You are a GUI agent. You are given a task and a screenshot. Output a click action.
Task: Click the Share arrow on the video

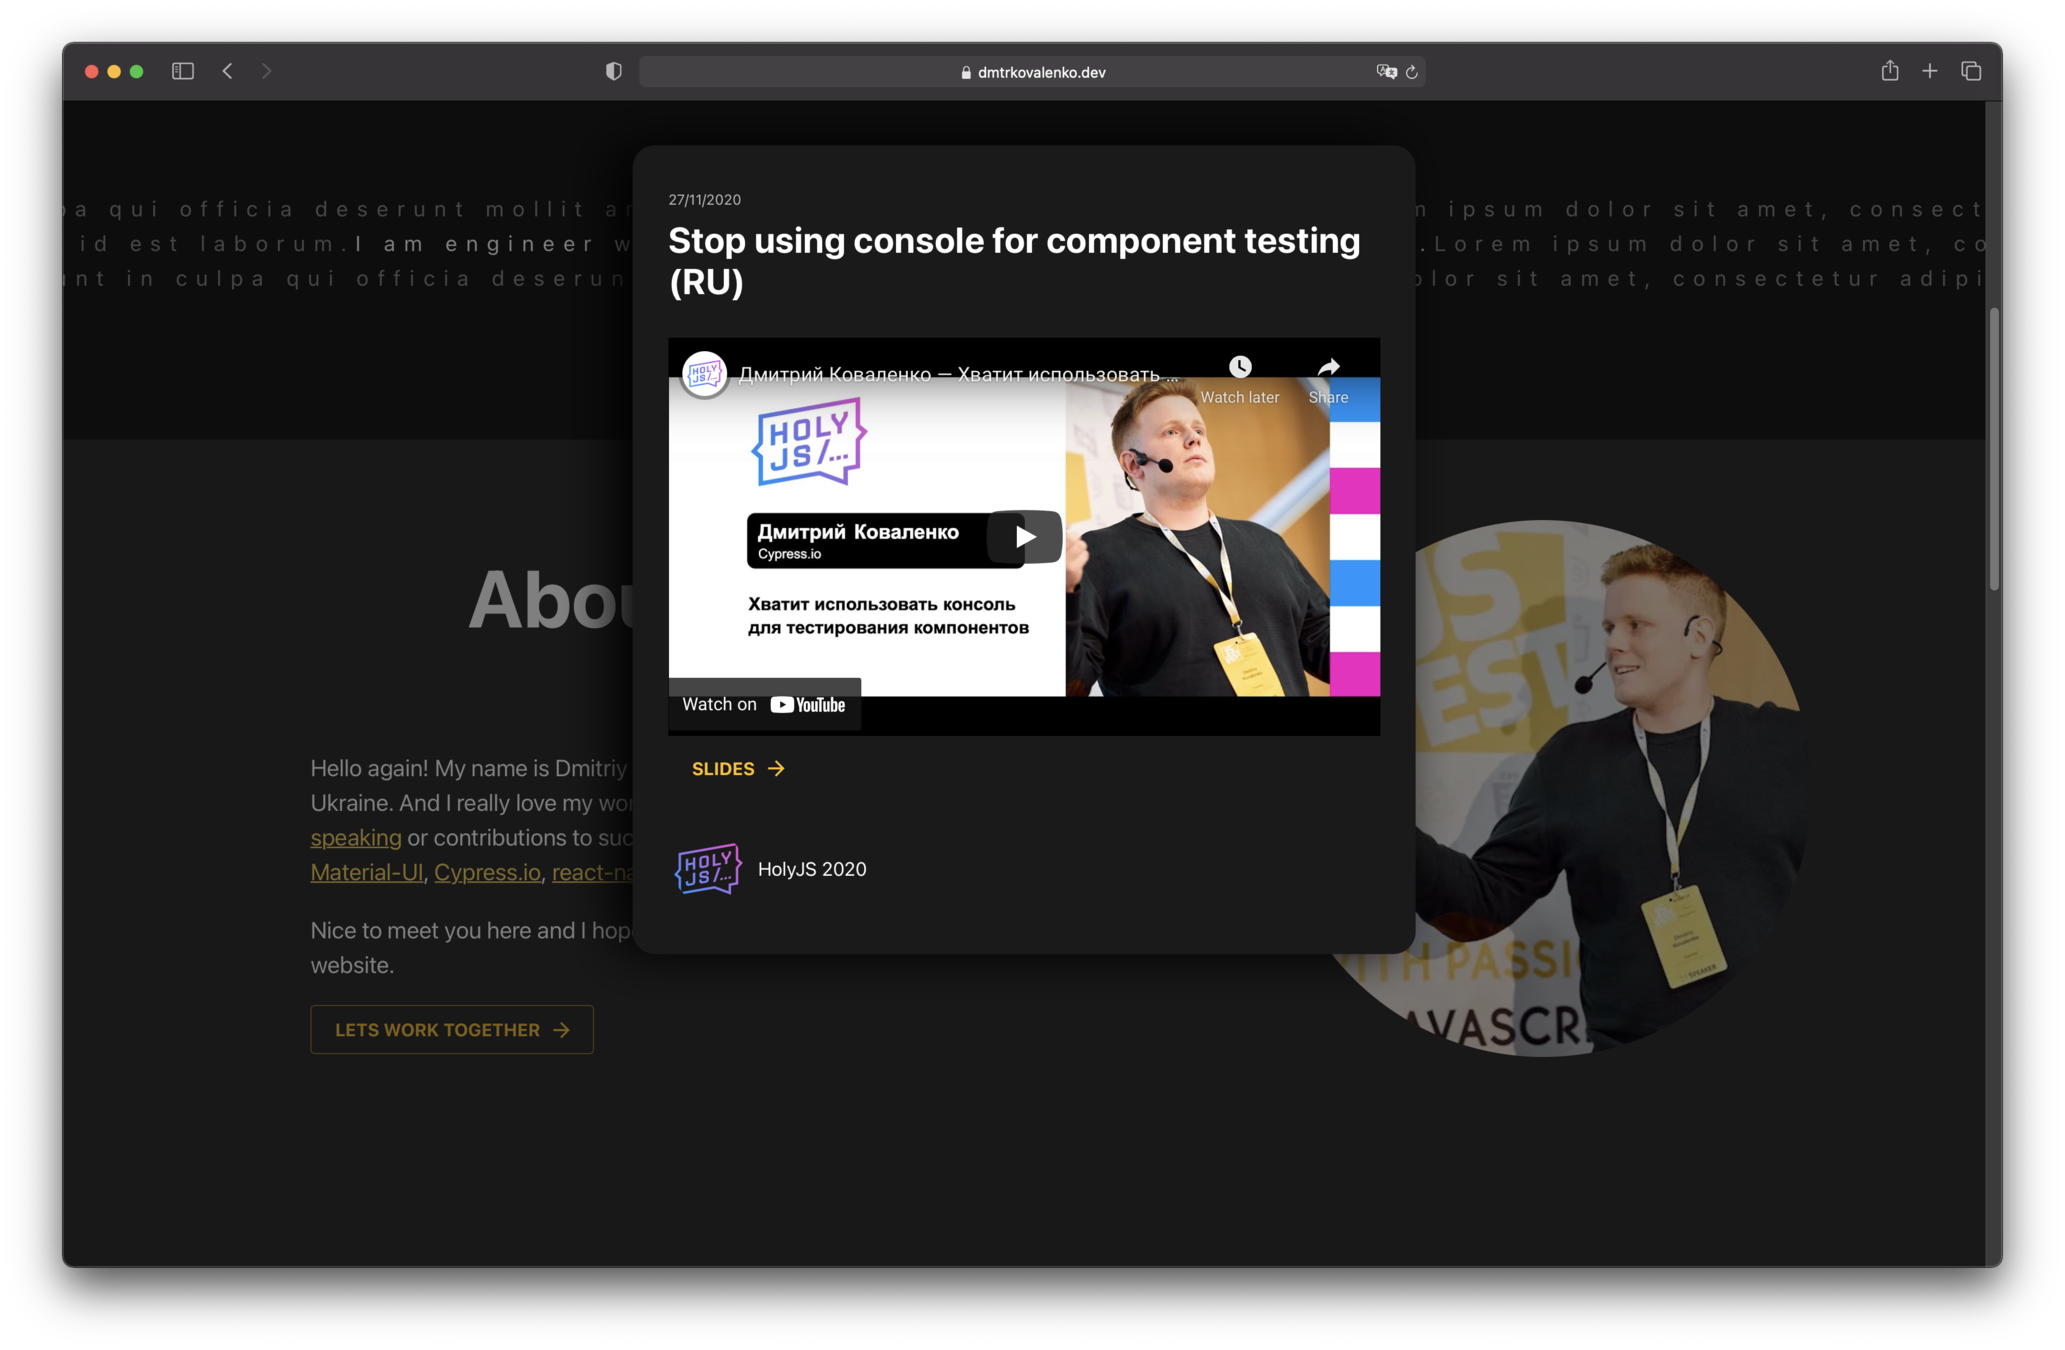[x=1328, y=367]
